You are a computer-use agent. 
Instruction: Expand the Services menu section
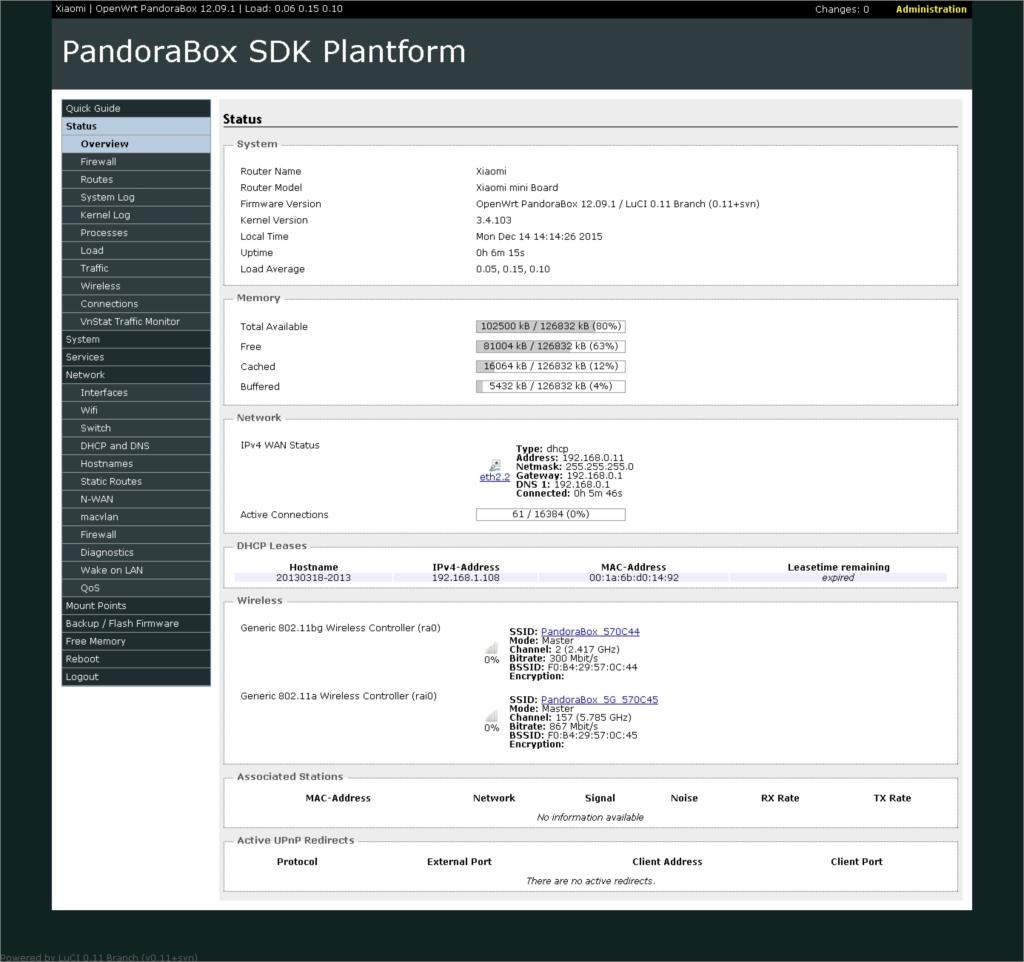coord(85,357)
